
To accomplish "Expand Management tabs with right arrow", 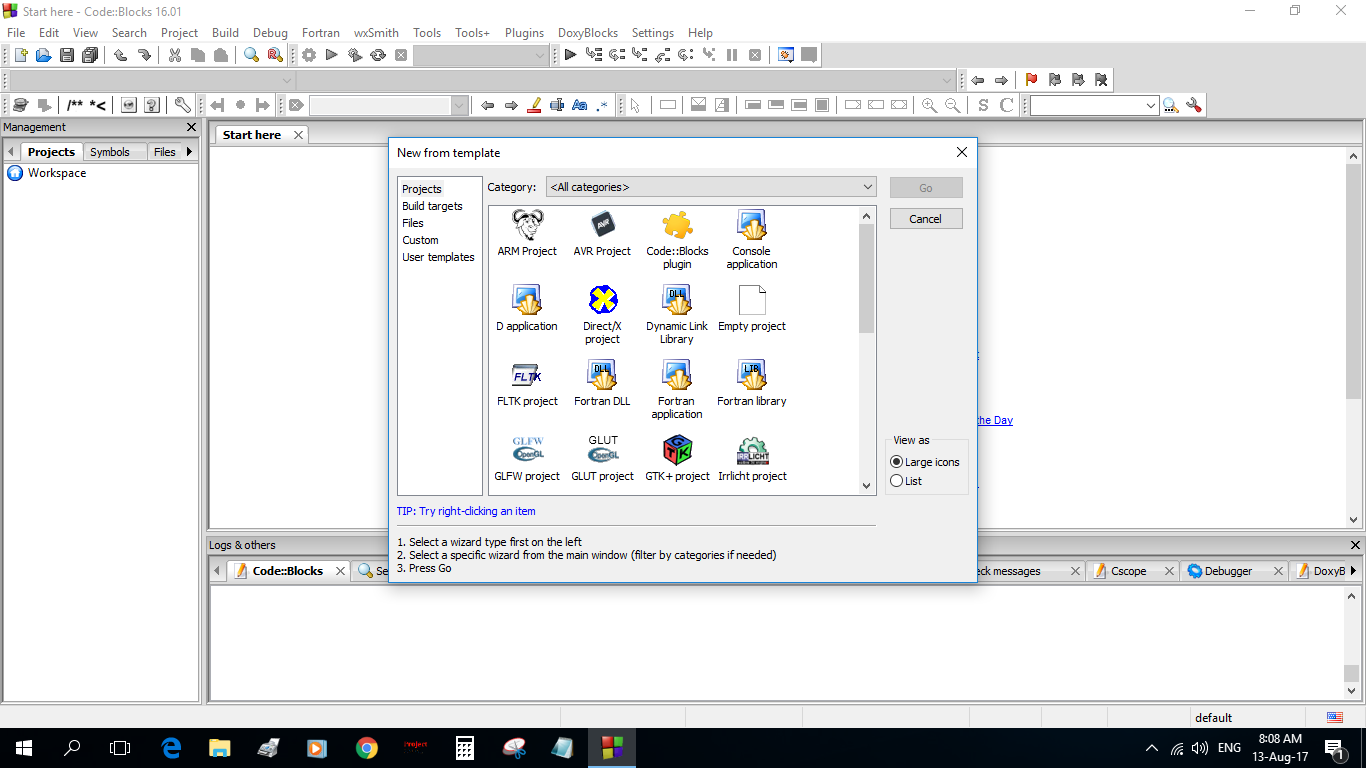I will 190,152.
